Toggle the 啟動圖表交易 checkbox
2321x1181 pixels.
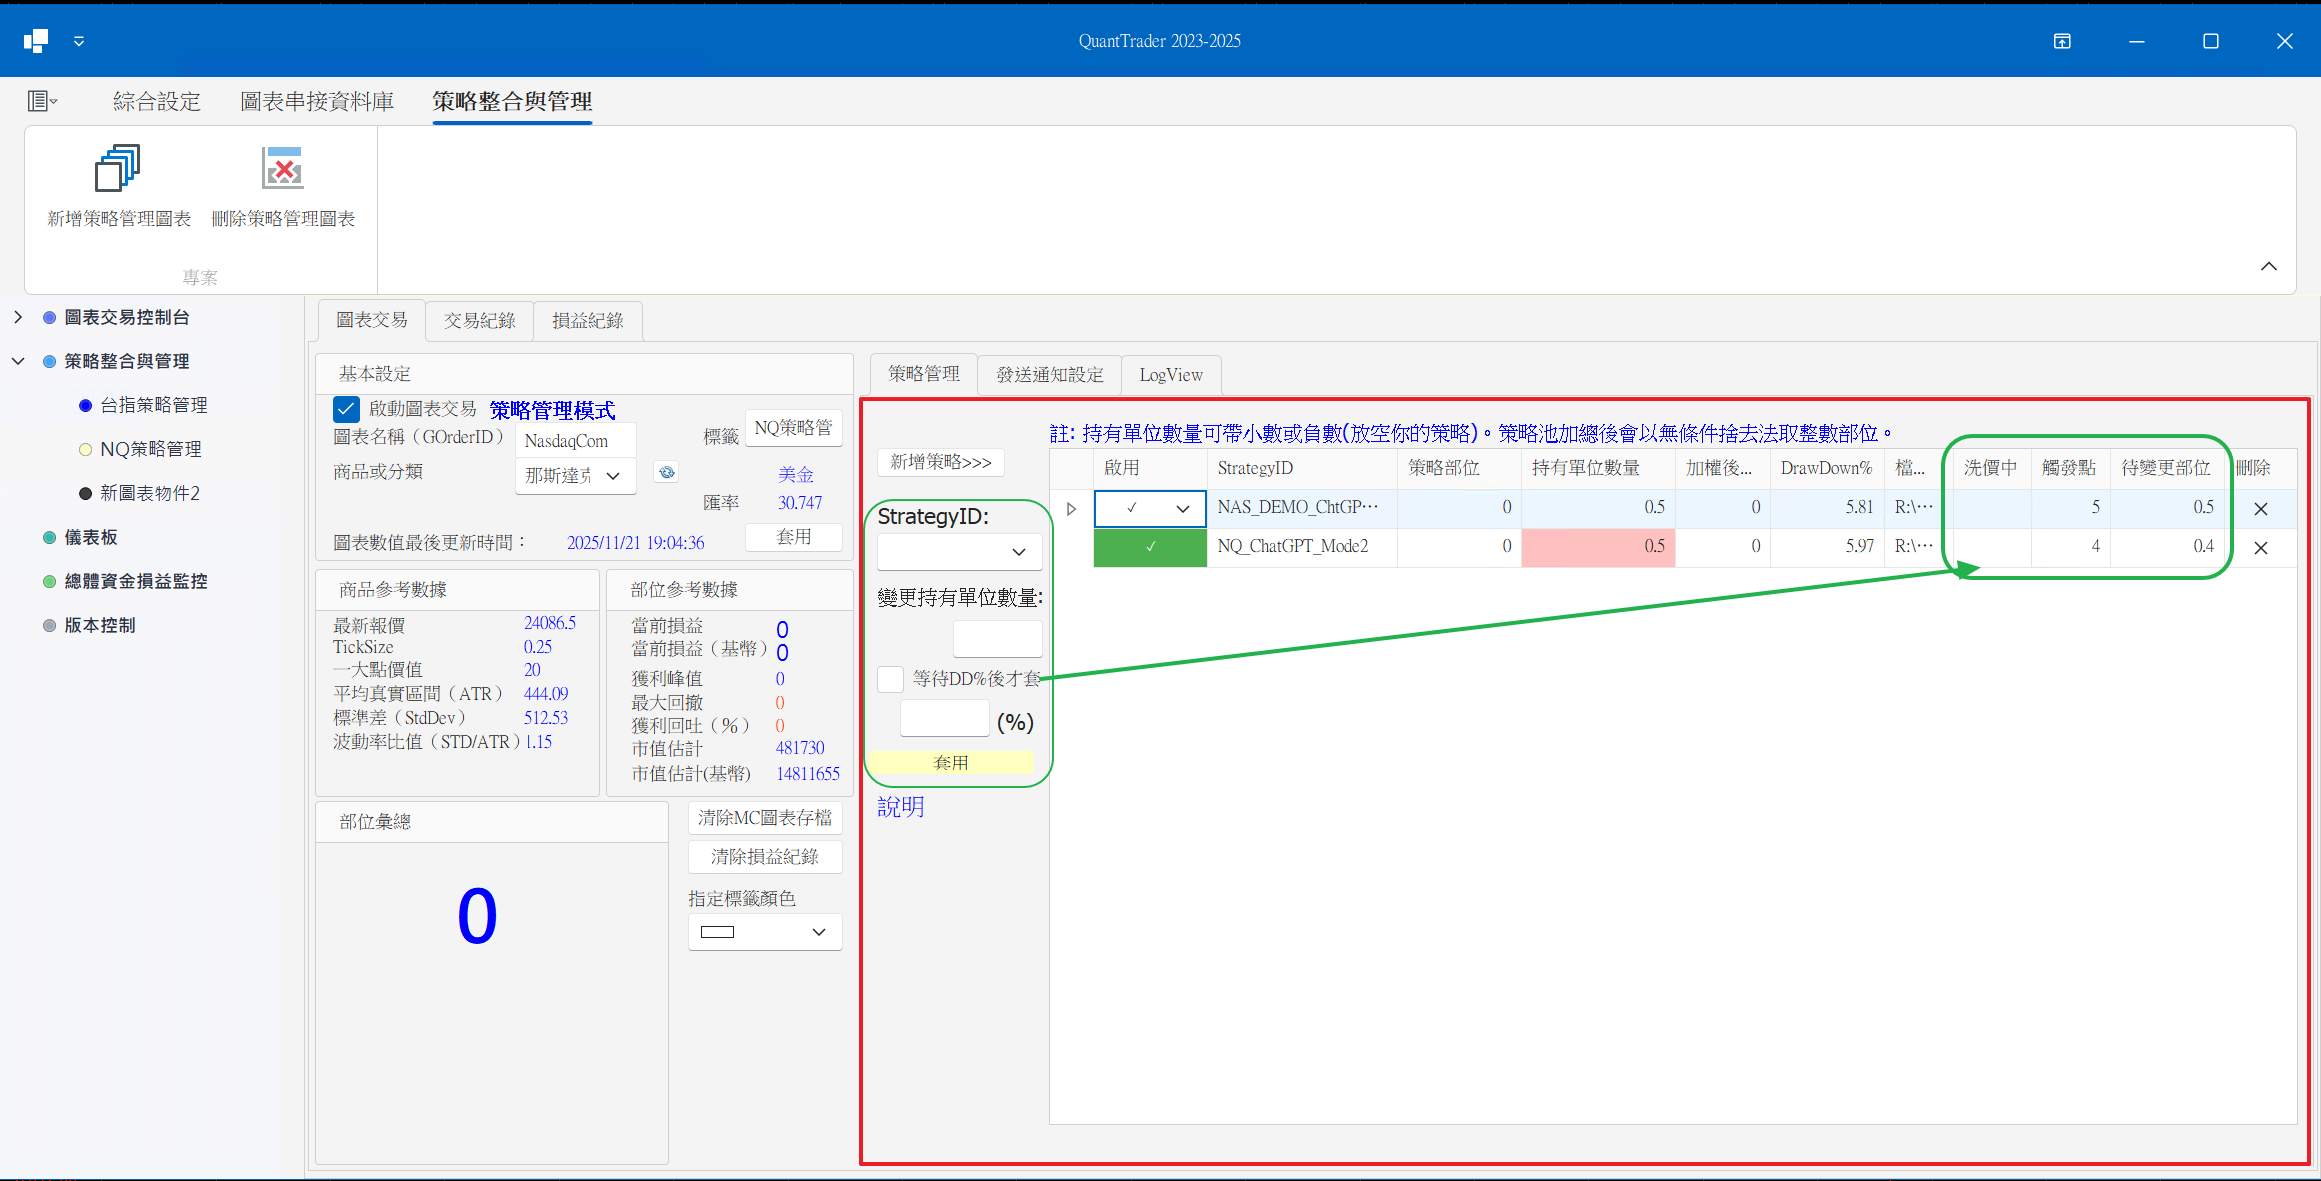[x=346, y=409]
